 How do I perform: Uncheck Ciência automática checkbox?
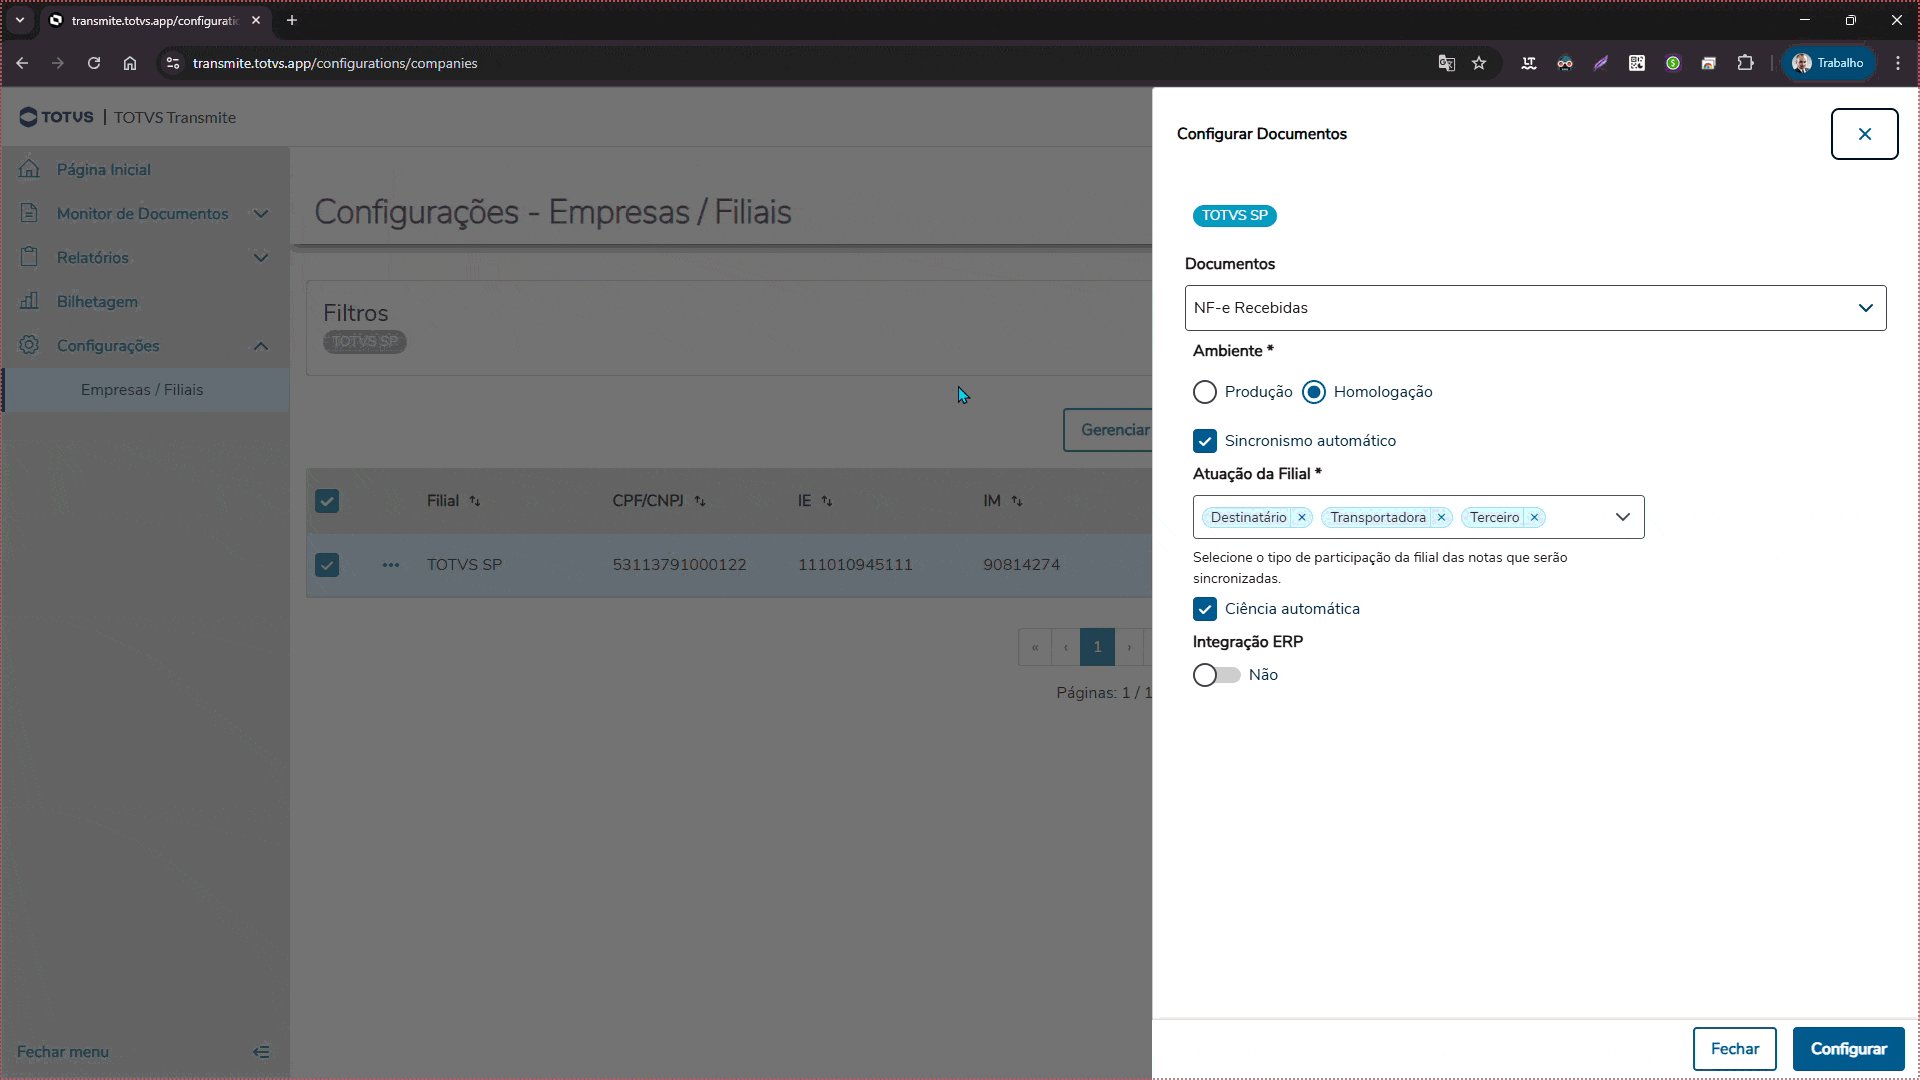1205,609
